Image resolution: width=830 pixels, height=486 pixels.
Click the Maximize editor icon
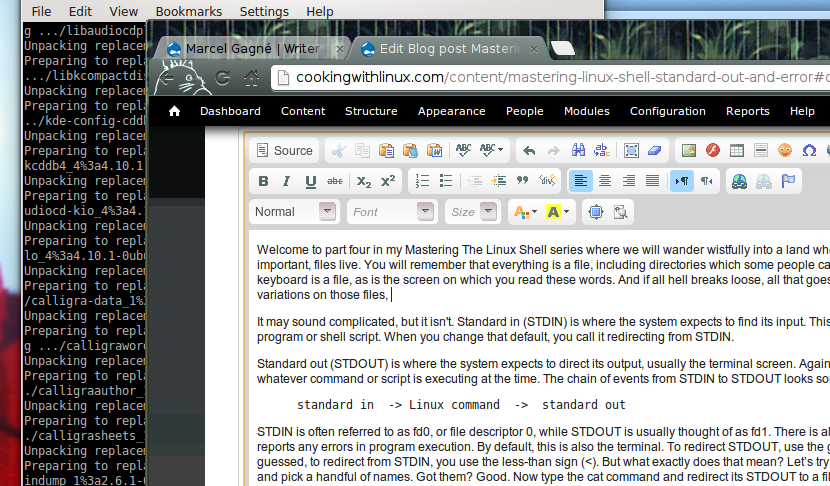[596, 212]
